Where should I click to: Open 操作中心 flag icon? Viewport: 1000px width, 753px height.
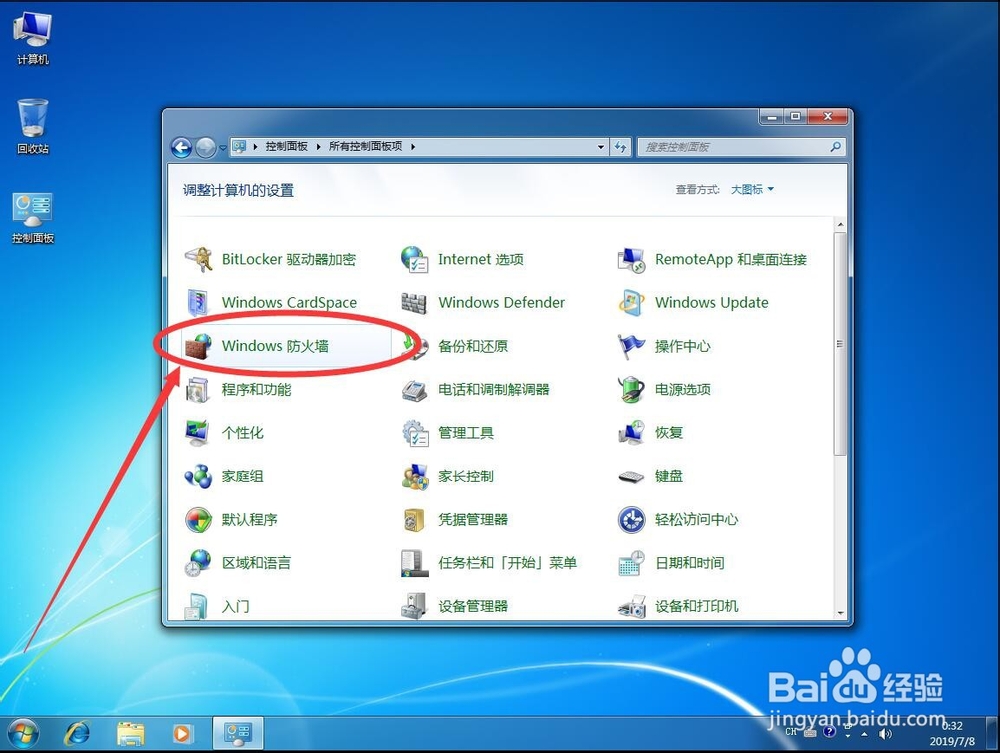click(632, 346)
